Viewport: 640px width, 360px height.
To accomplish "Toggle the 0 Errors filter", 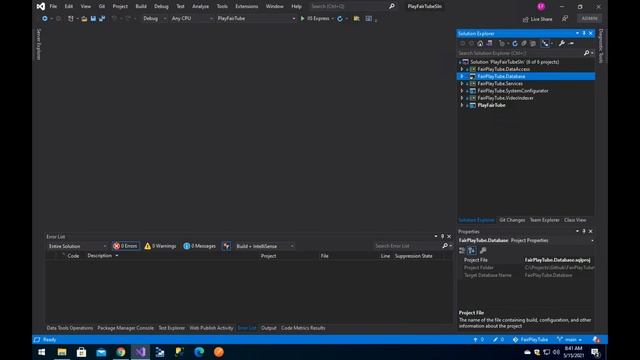I will [126, 246].
